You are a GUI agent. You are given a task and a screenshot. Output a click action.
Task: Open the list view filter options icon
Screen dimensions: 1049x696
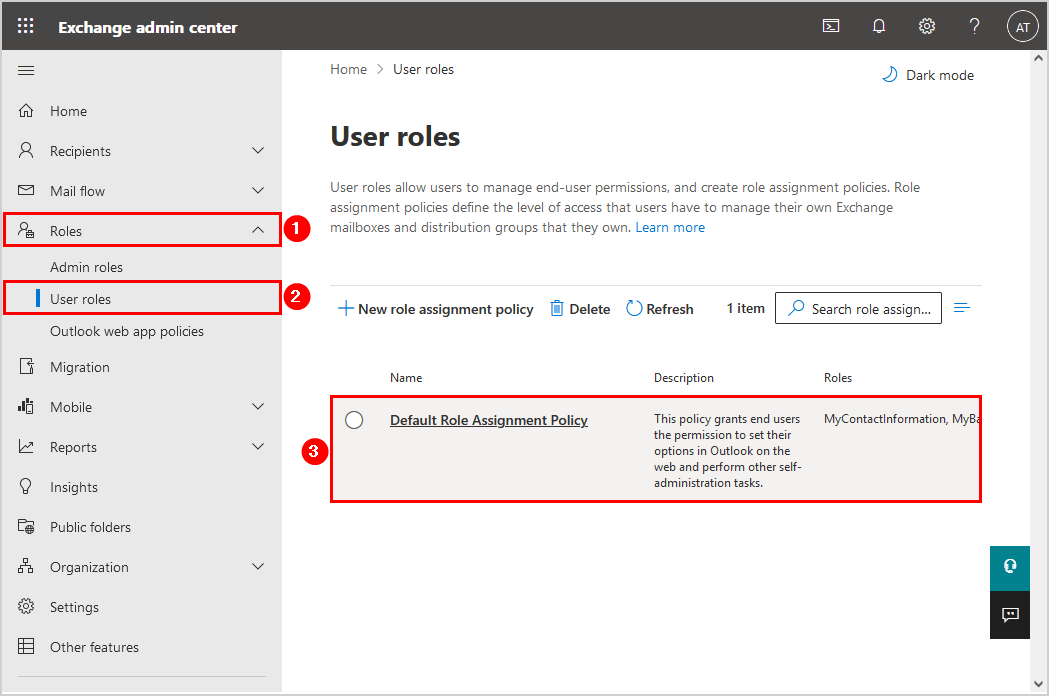(x=962, y=308)
